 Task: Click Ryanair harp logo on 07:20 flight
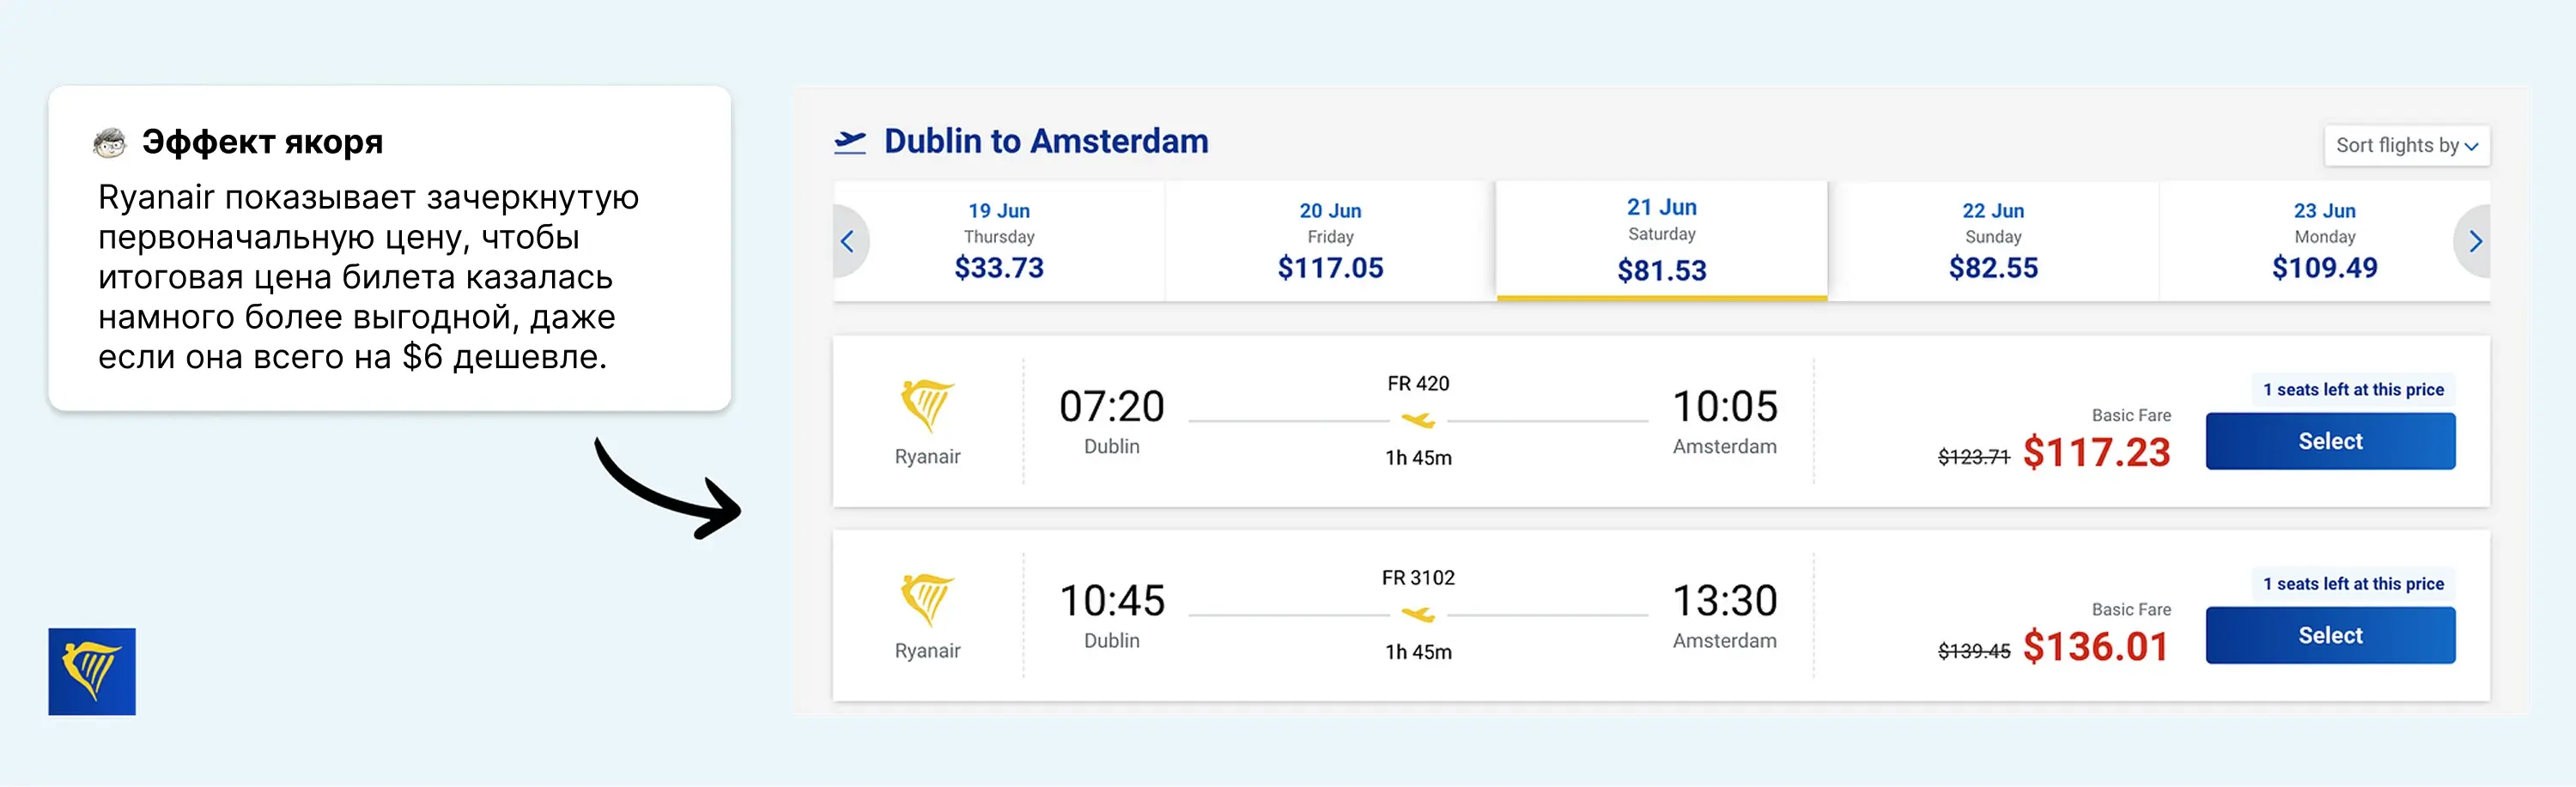pyautogui.click(x=927, y=405)
